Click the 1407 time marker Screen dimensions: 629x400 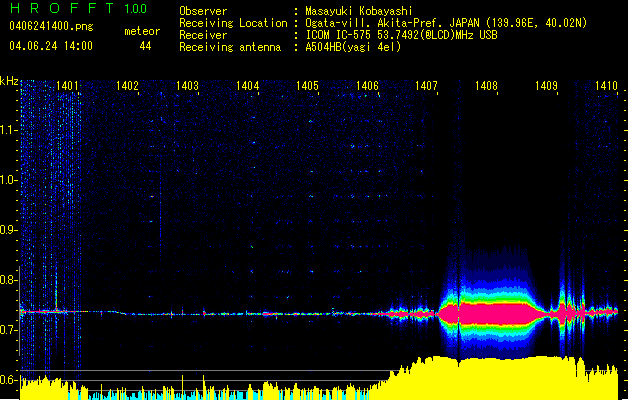[426, 86]
